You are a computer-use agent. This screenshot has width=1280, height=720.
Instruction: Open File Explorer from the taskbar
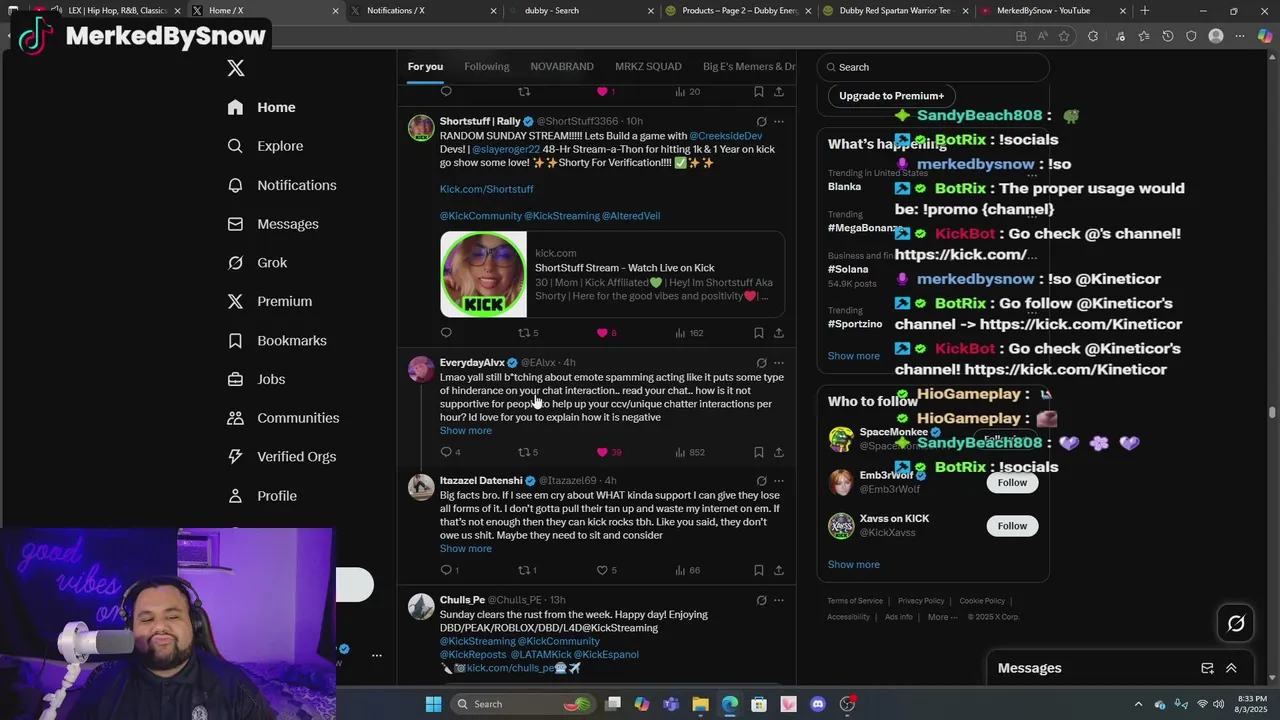700,704
